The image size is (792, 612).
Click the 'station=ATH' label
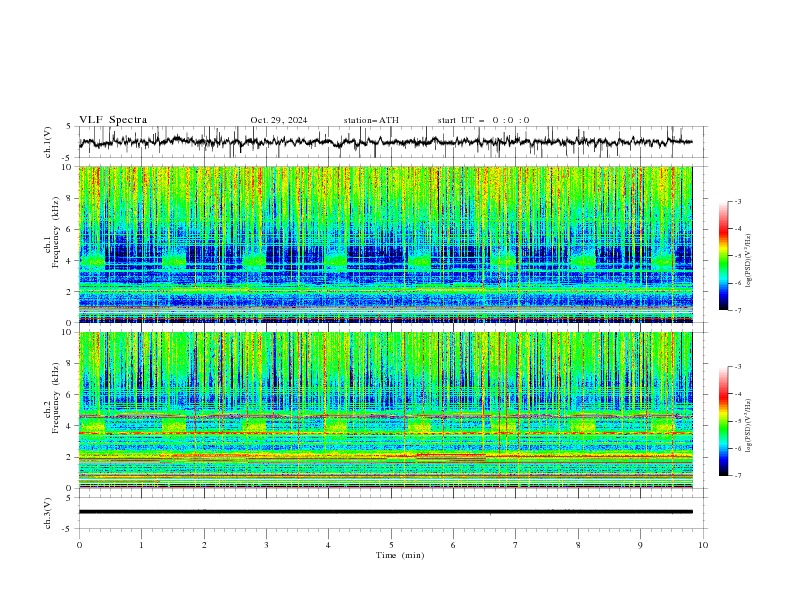coord(371,120)
